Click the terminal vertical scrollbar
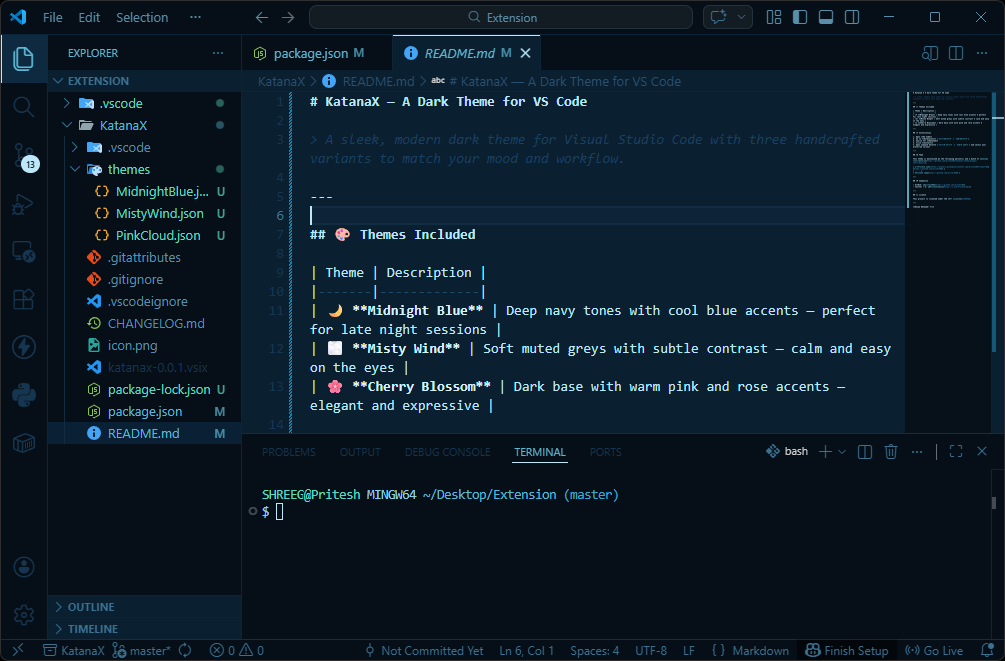1005x661 pixels. coord(994,502)
